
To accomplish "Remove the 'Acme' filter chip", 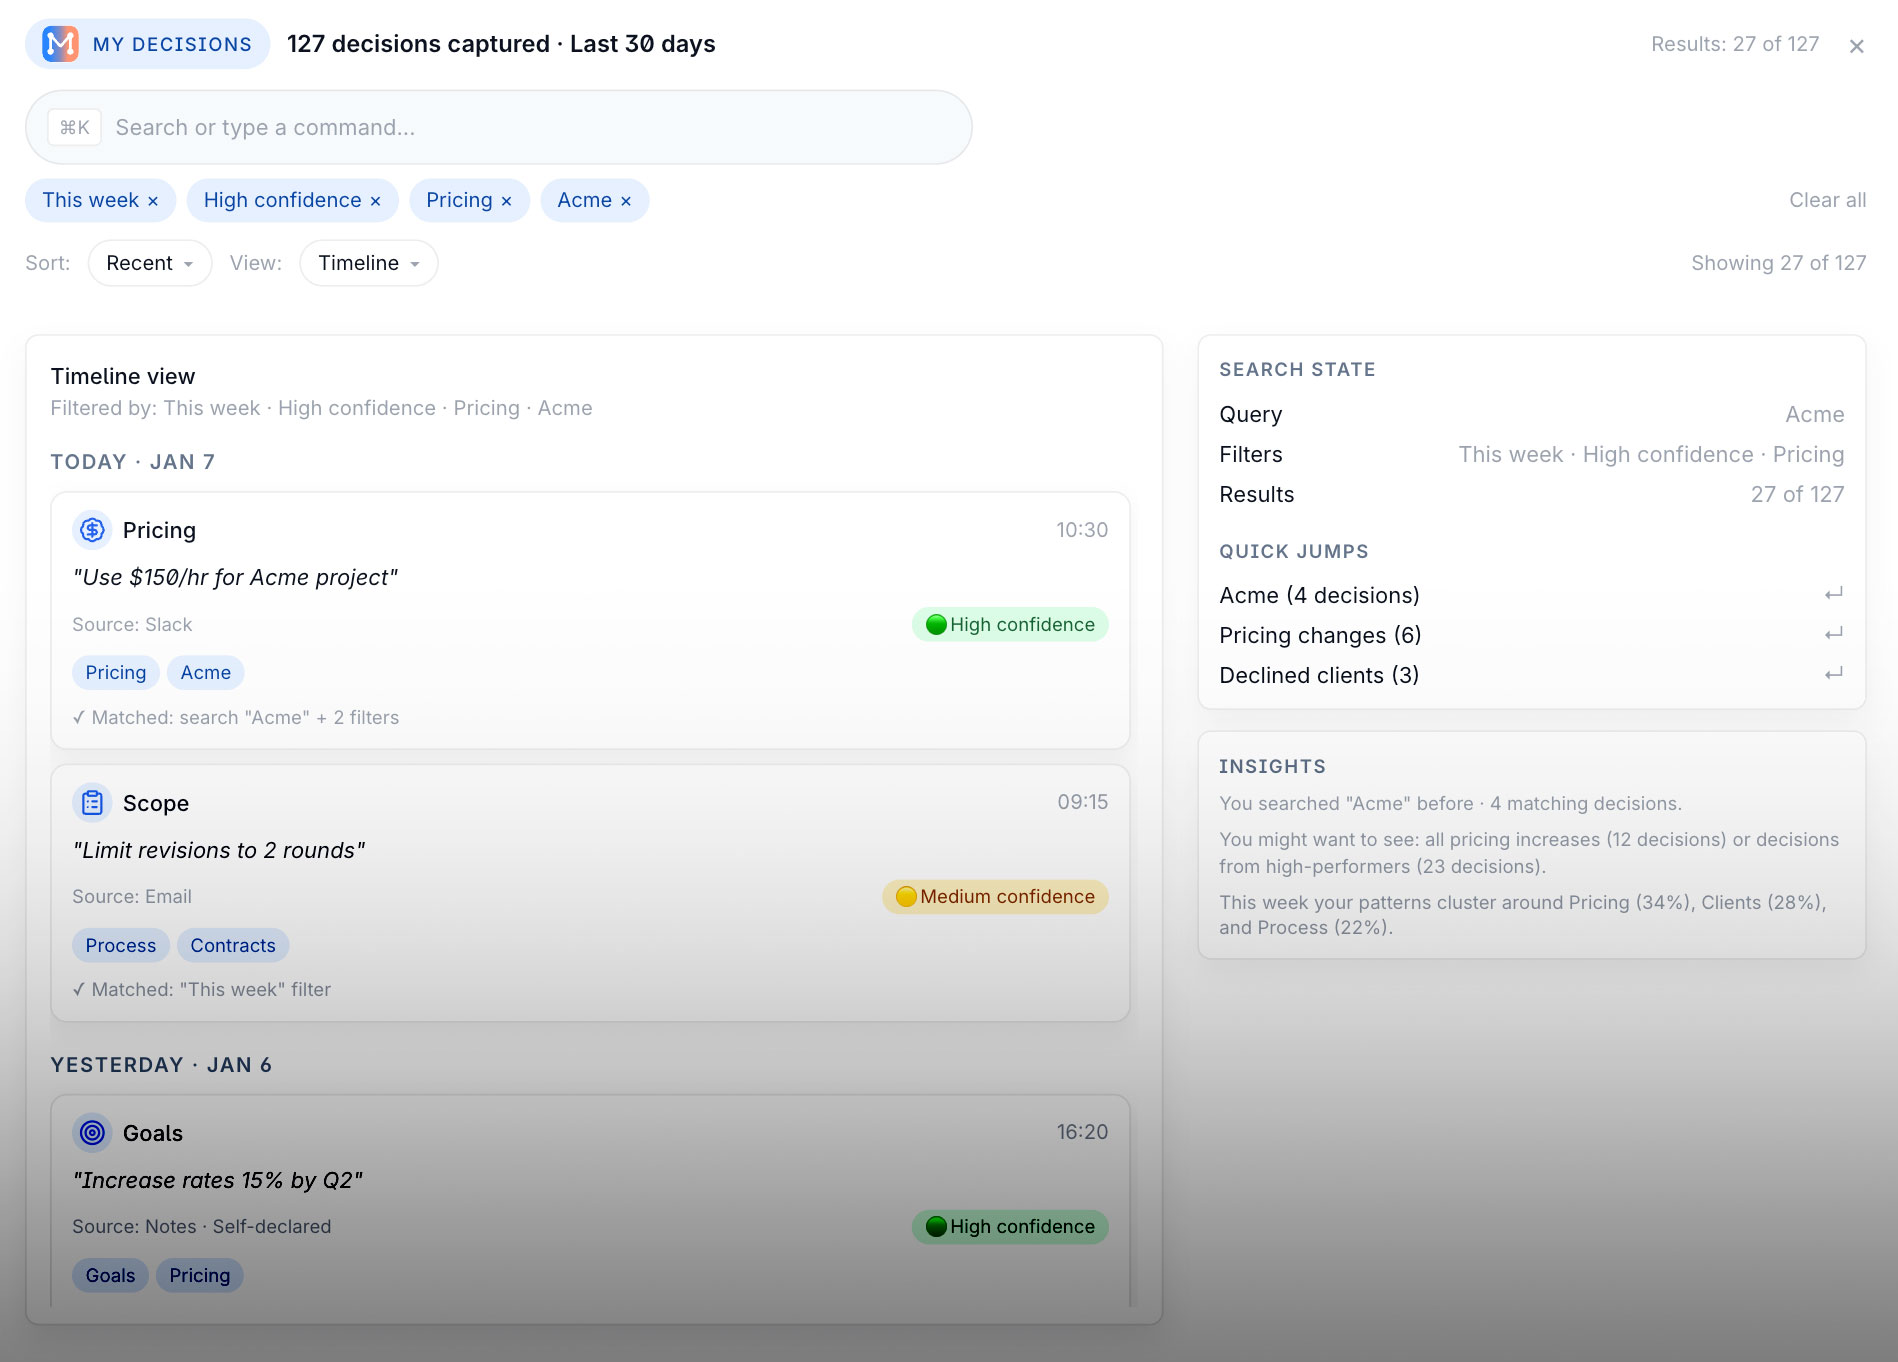I will [625, 200].
